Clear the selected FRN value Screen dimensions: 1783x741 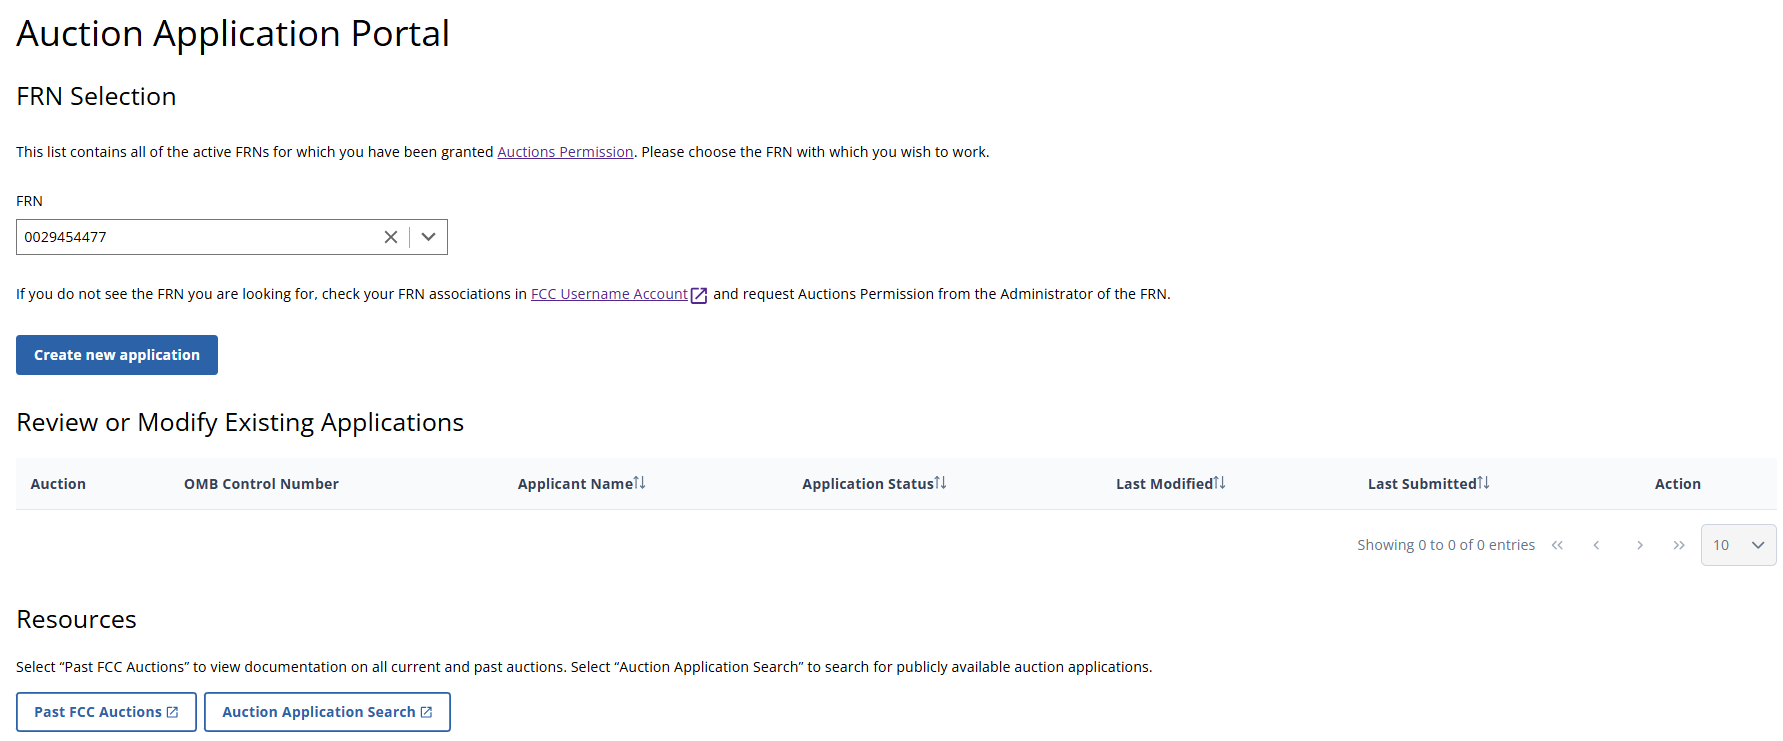tap(390, 237)
